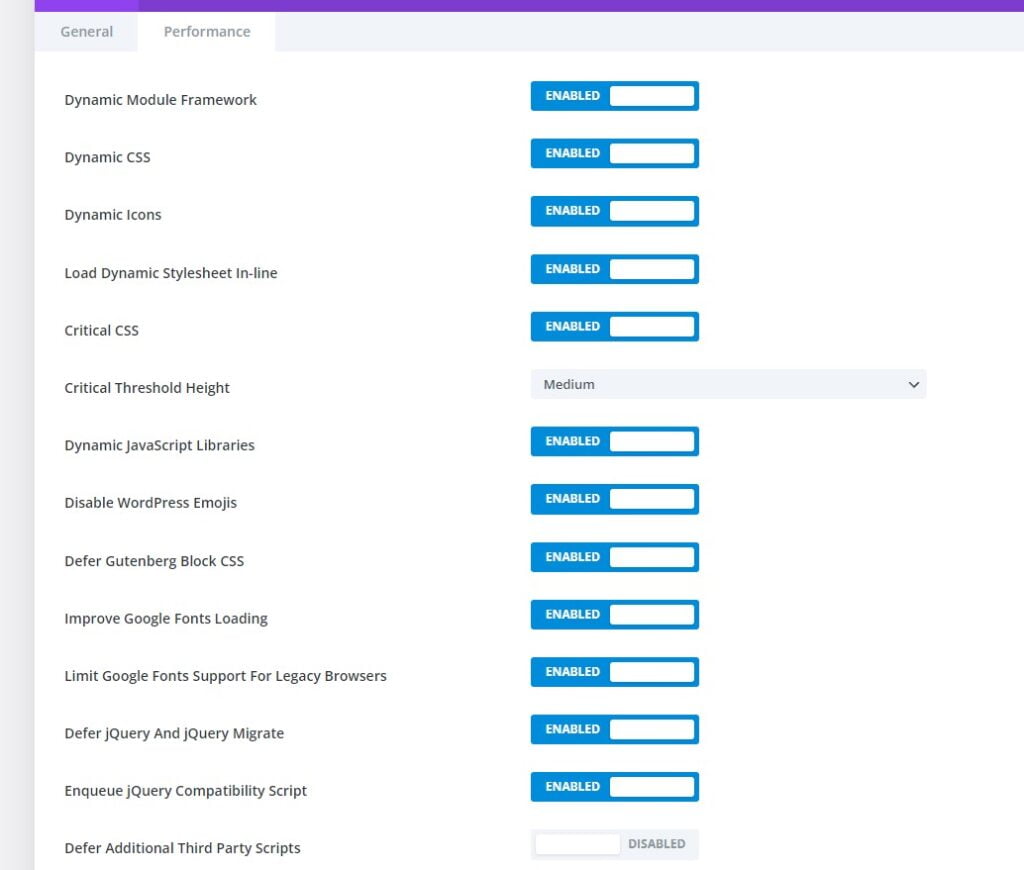Enable Defer Additional Third Party Scripts
1024x870 pixels.
[615, 845]
